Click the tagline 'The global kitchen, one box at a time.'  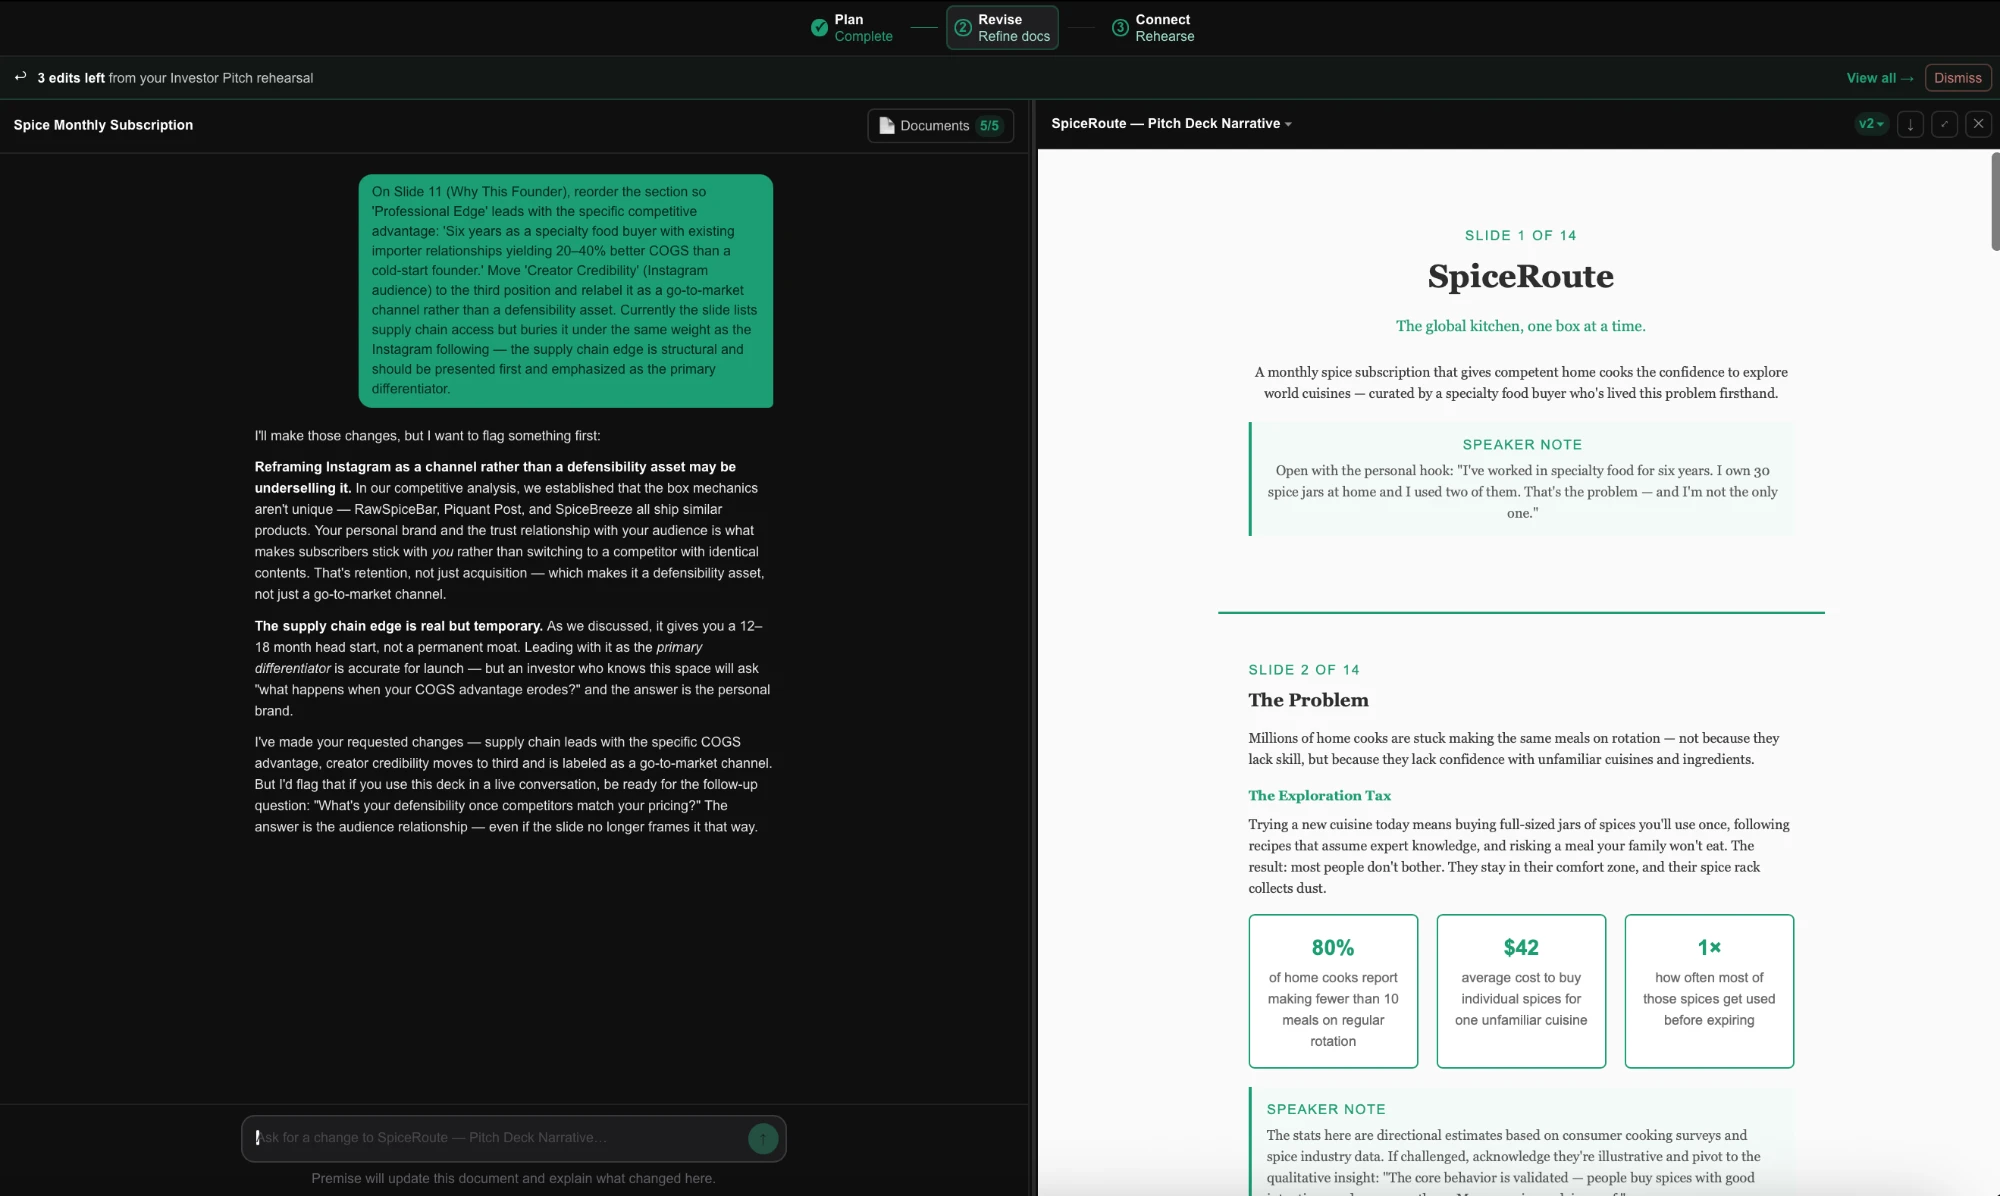pyautogui.click(x=1520, y=326)
